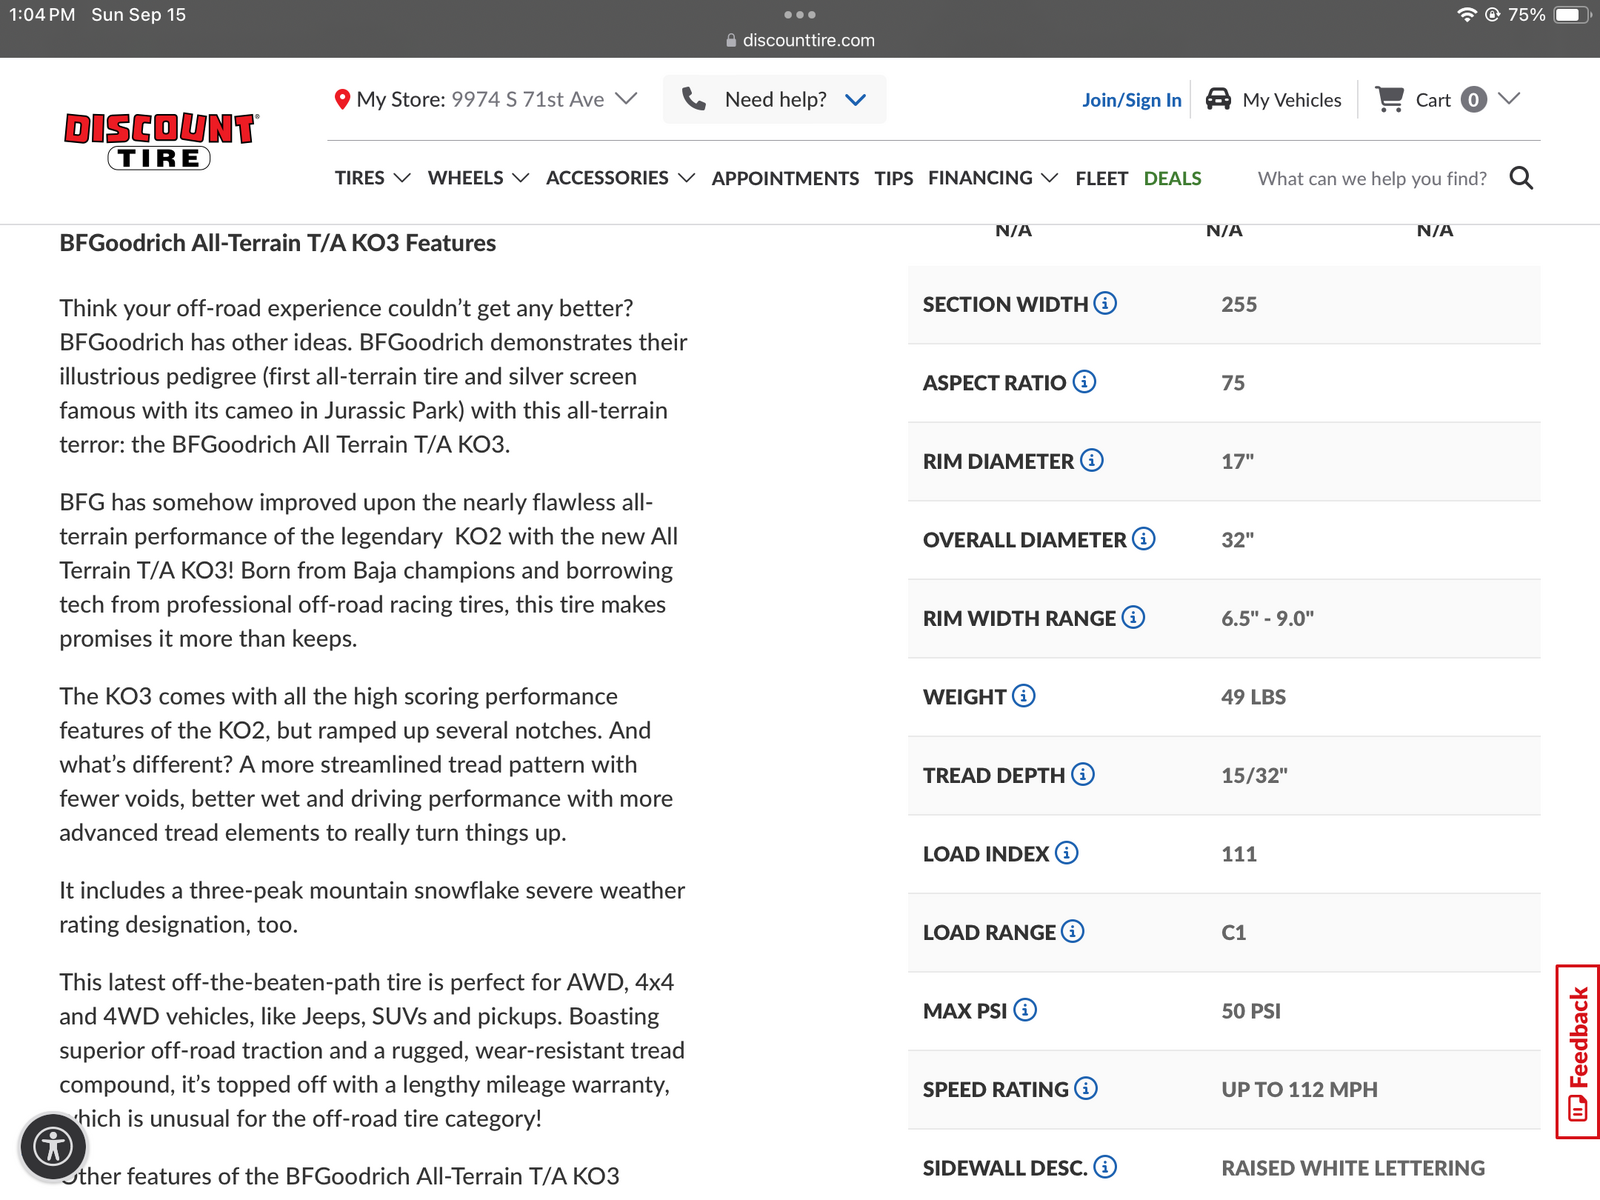Go to Appointments
This screenshot has width=1600, height=1200.
785,178
